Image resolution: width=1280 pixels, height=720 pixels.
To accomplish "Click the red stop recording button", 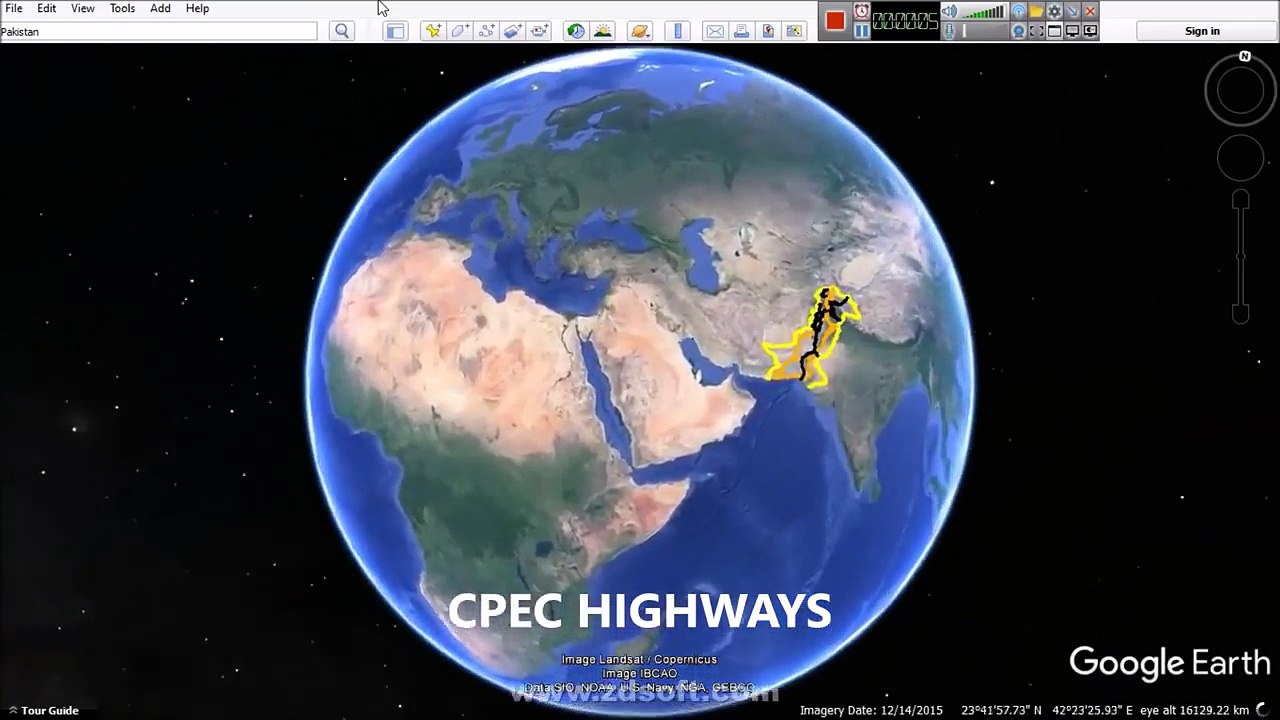I will pos(836,20).
